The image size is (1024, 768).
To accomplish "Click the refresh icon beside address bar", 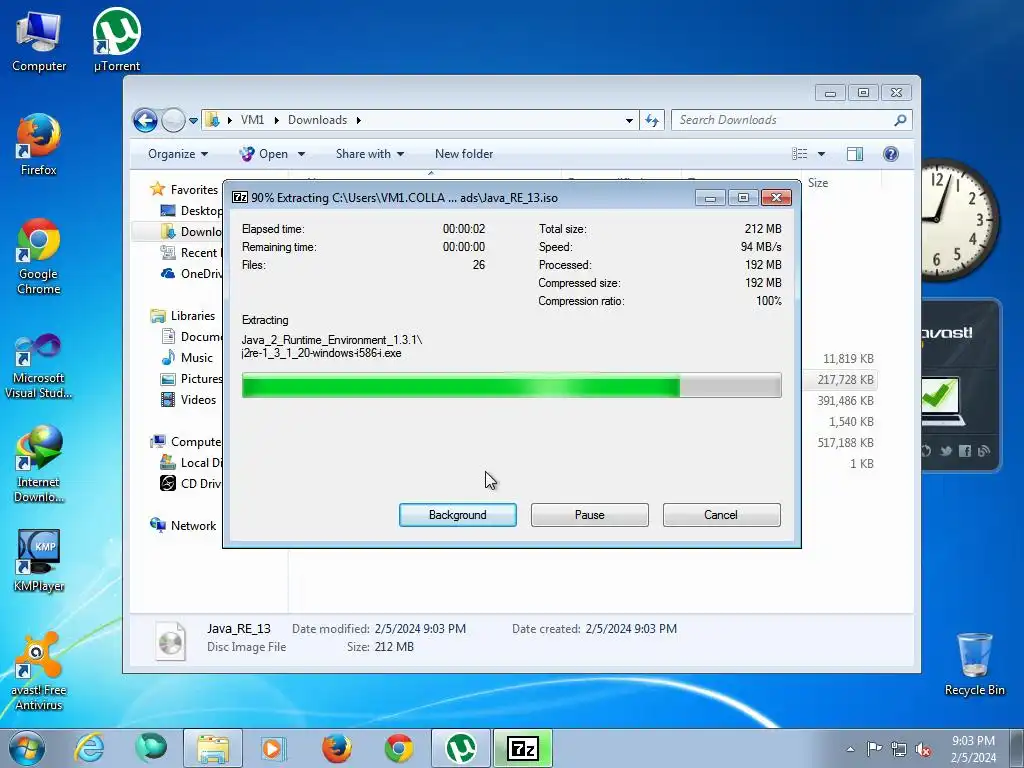I will 652,120.
